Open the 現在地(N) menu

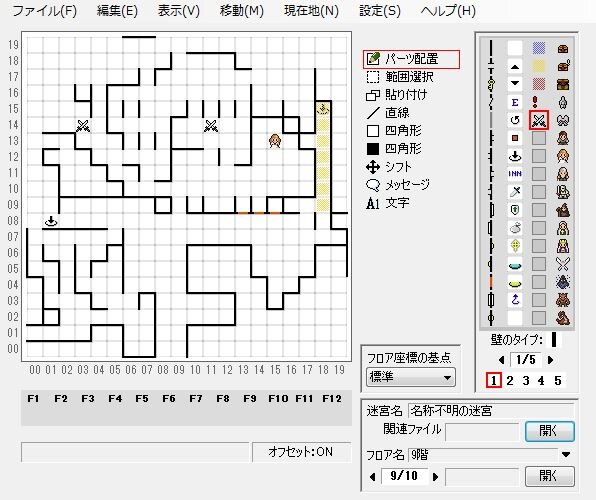pyautogui.click(x=311, y=11)
